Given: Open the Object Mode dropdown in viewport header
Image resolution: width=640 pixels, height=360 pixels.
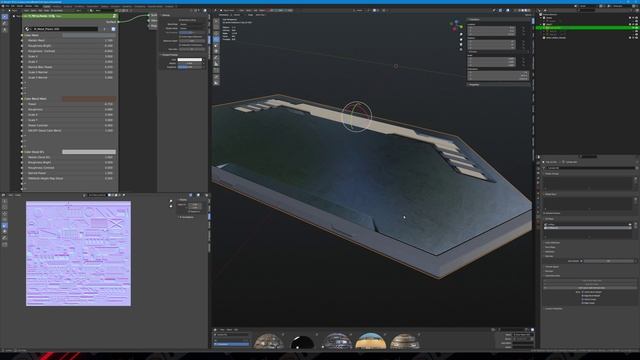Looking at the screenshot, I should pyautogui.click(x=228, y=10).
